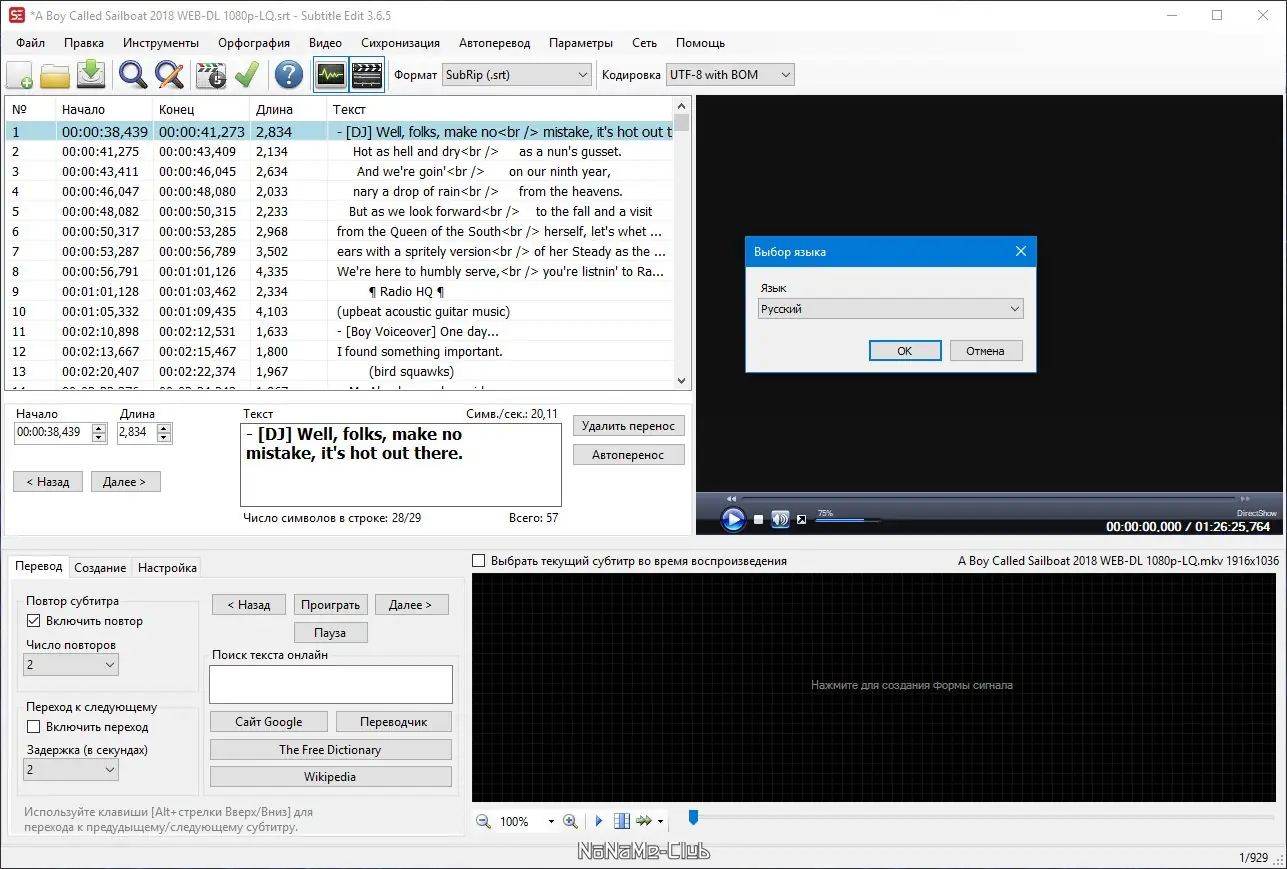This screenshot has height=869, width=1287.
Task: Open the Файл menu
Action: [x=31, y=43]
